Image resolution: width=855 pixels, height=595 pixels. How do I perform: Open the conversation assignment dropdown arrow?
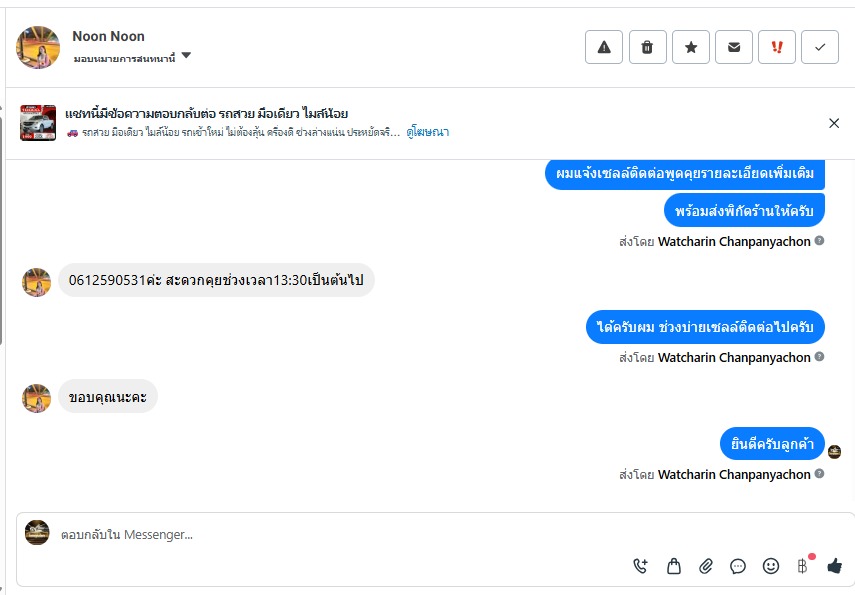click(186, 56)
